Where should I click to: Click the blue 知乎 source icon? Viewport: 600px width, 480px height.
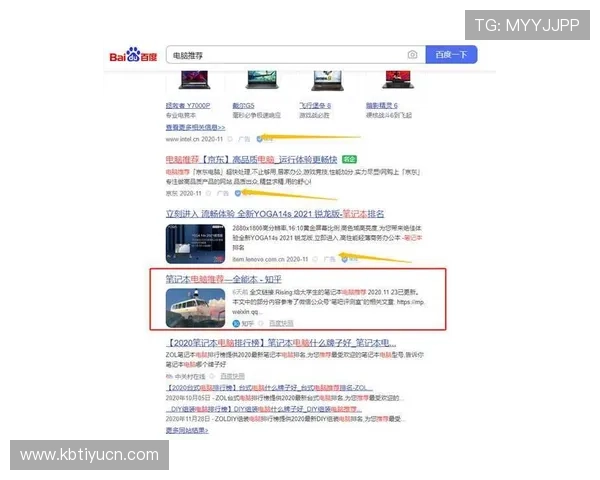(236, 324)
